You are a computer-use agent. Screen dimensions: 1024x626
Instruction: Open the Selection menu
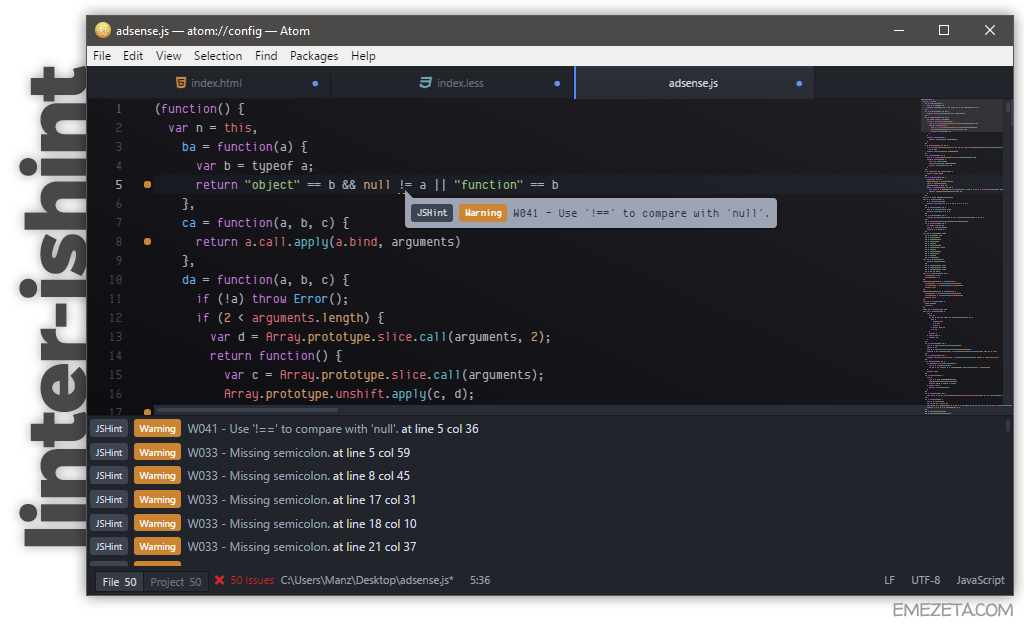point(217,56)
